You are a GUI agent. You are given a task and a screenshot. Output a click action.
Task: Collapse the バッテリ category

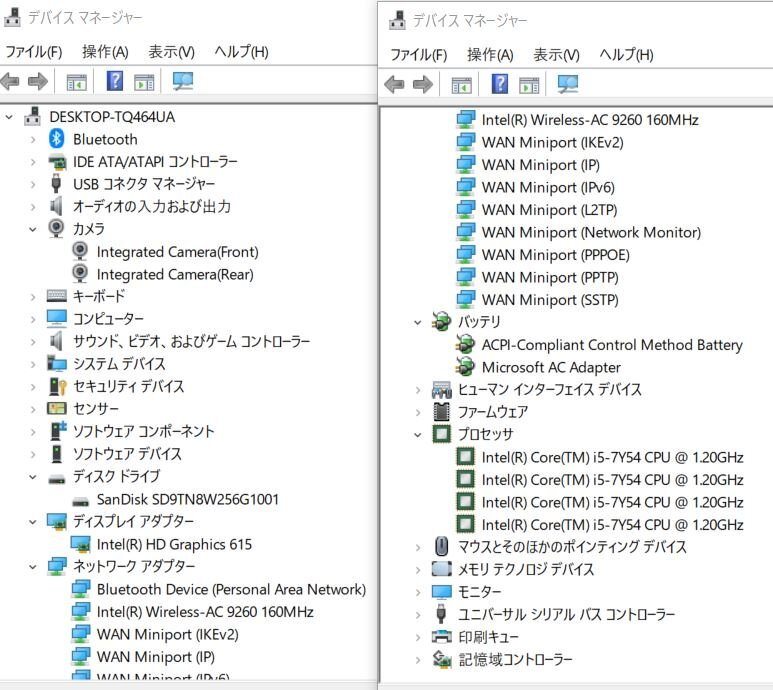click(418, 322)
